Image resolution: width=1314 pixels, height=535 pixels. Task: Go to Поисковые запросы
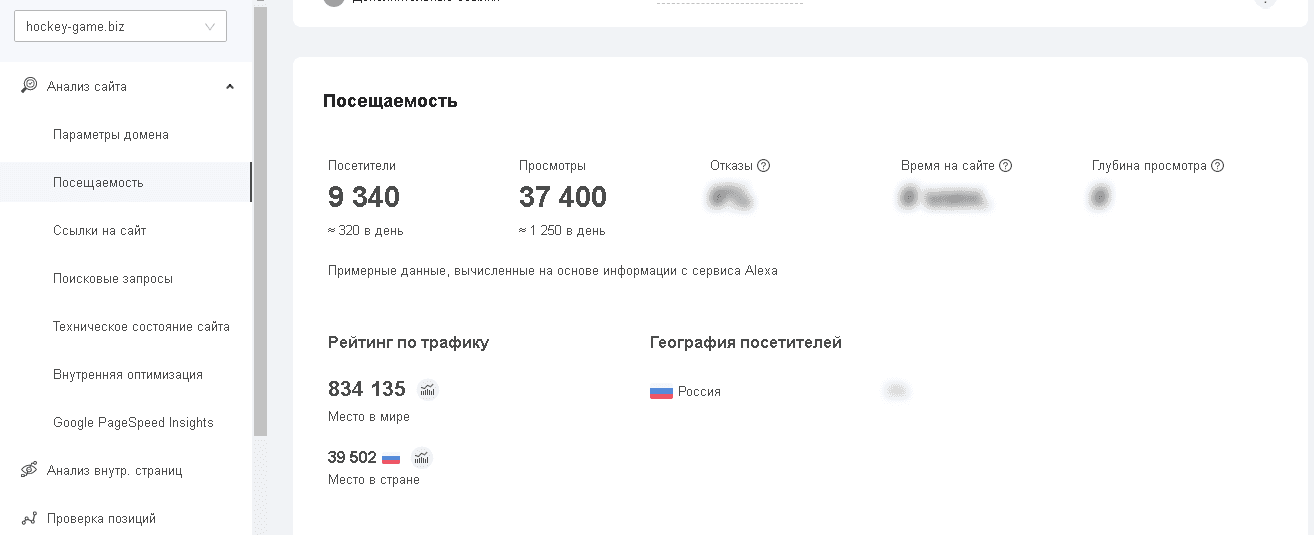click(x=113, y=279)
